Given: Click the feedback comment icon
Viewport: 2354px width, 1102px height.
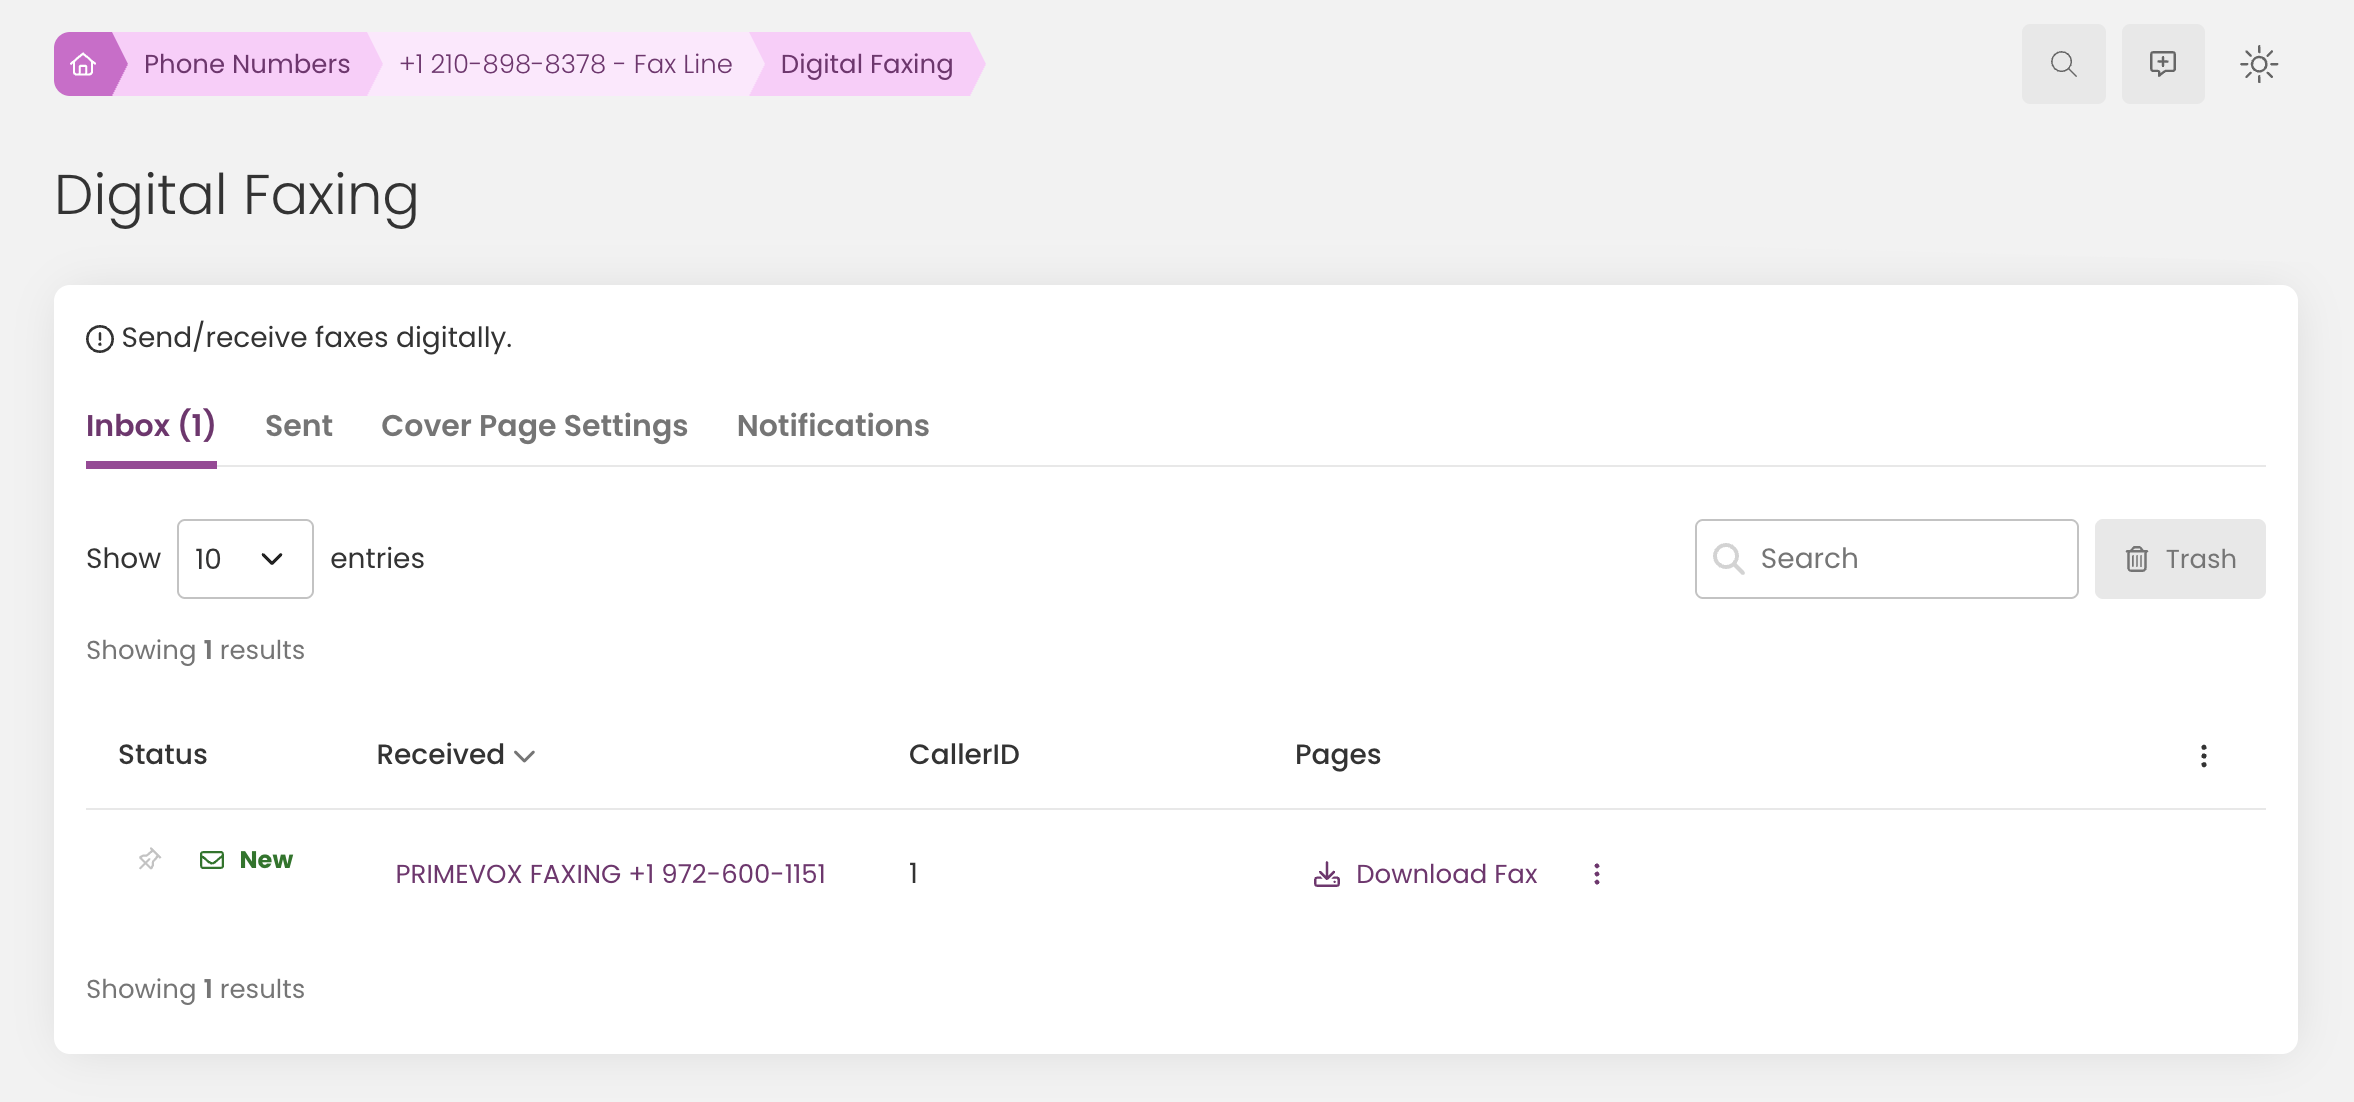Looking at the screenshot, I should coord(2163,63).
